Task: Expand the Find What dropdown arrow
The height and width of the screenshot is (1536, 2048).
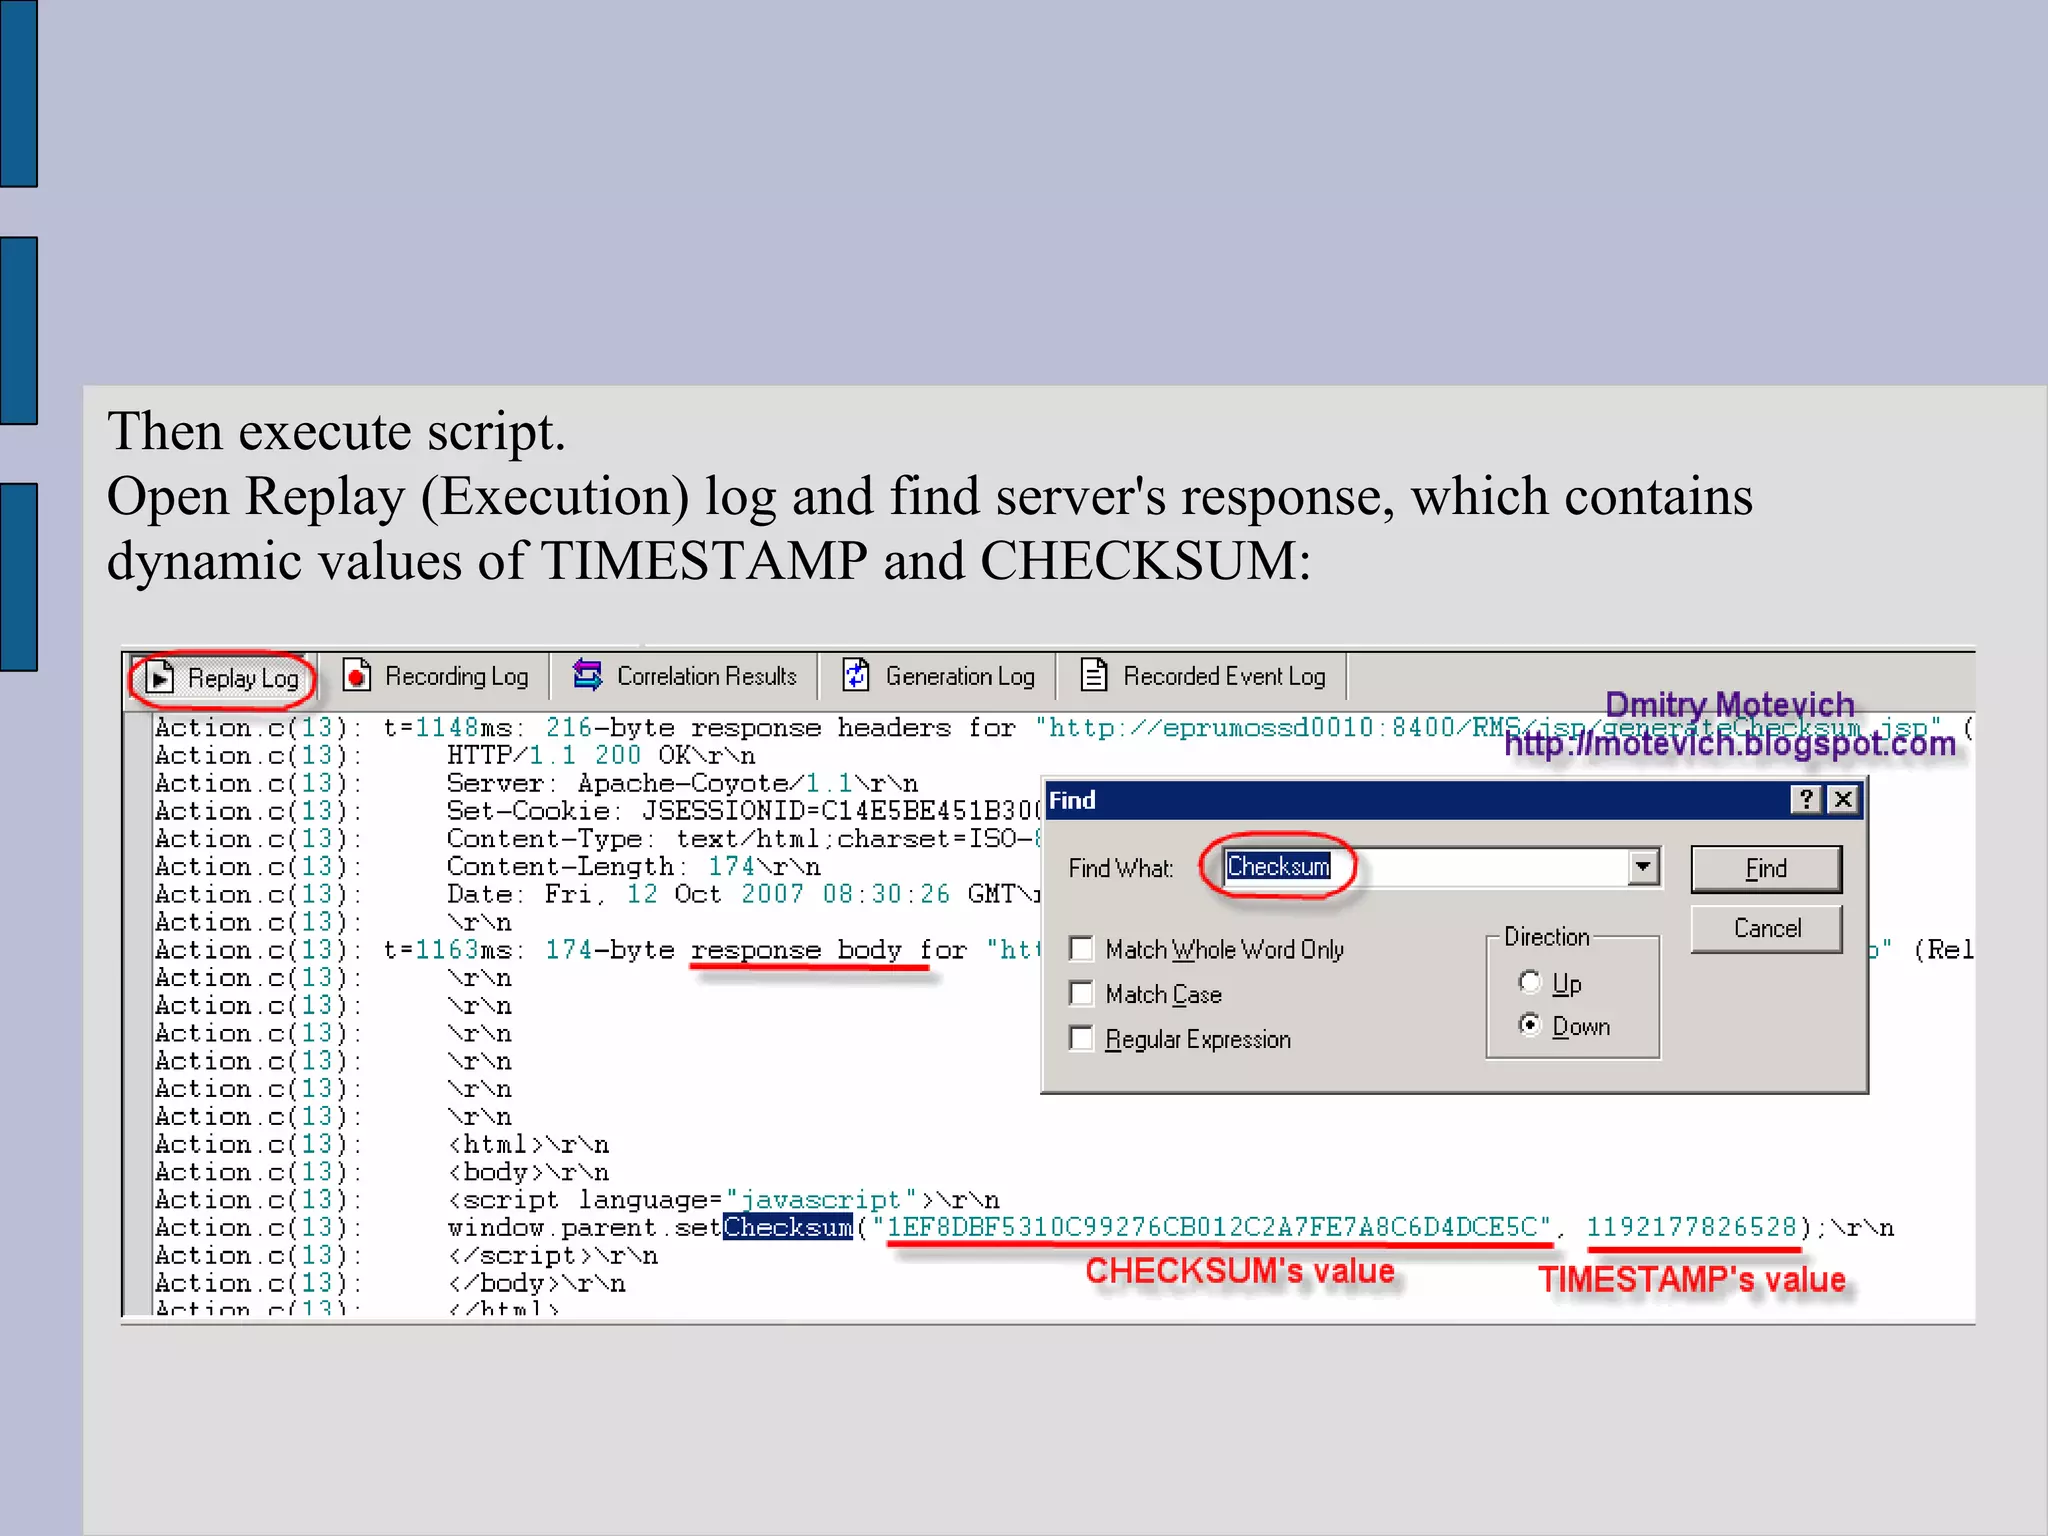Action: tap(1642, 867)
